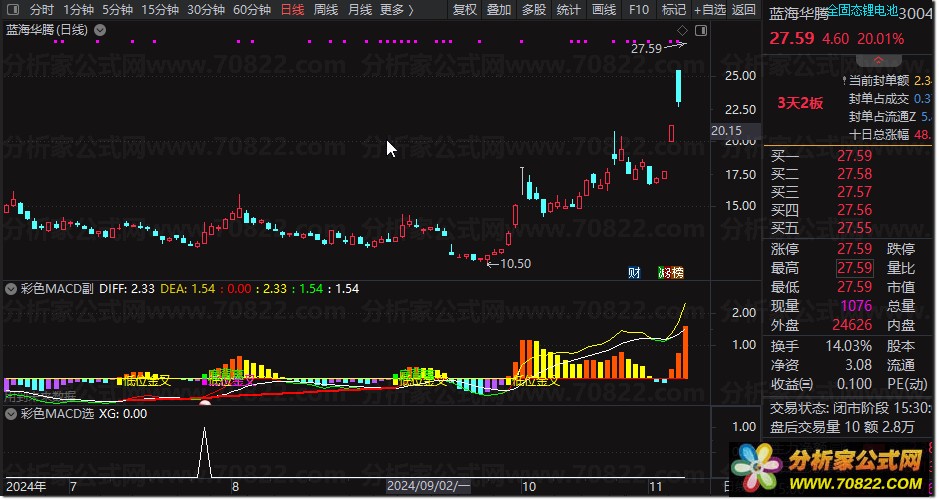
Task: Add stock with +自选 button
Action: pos(710,10)
